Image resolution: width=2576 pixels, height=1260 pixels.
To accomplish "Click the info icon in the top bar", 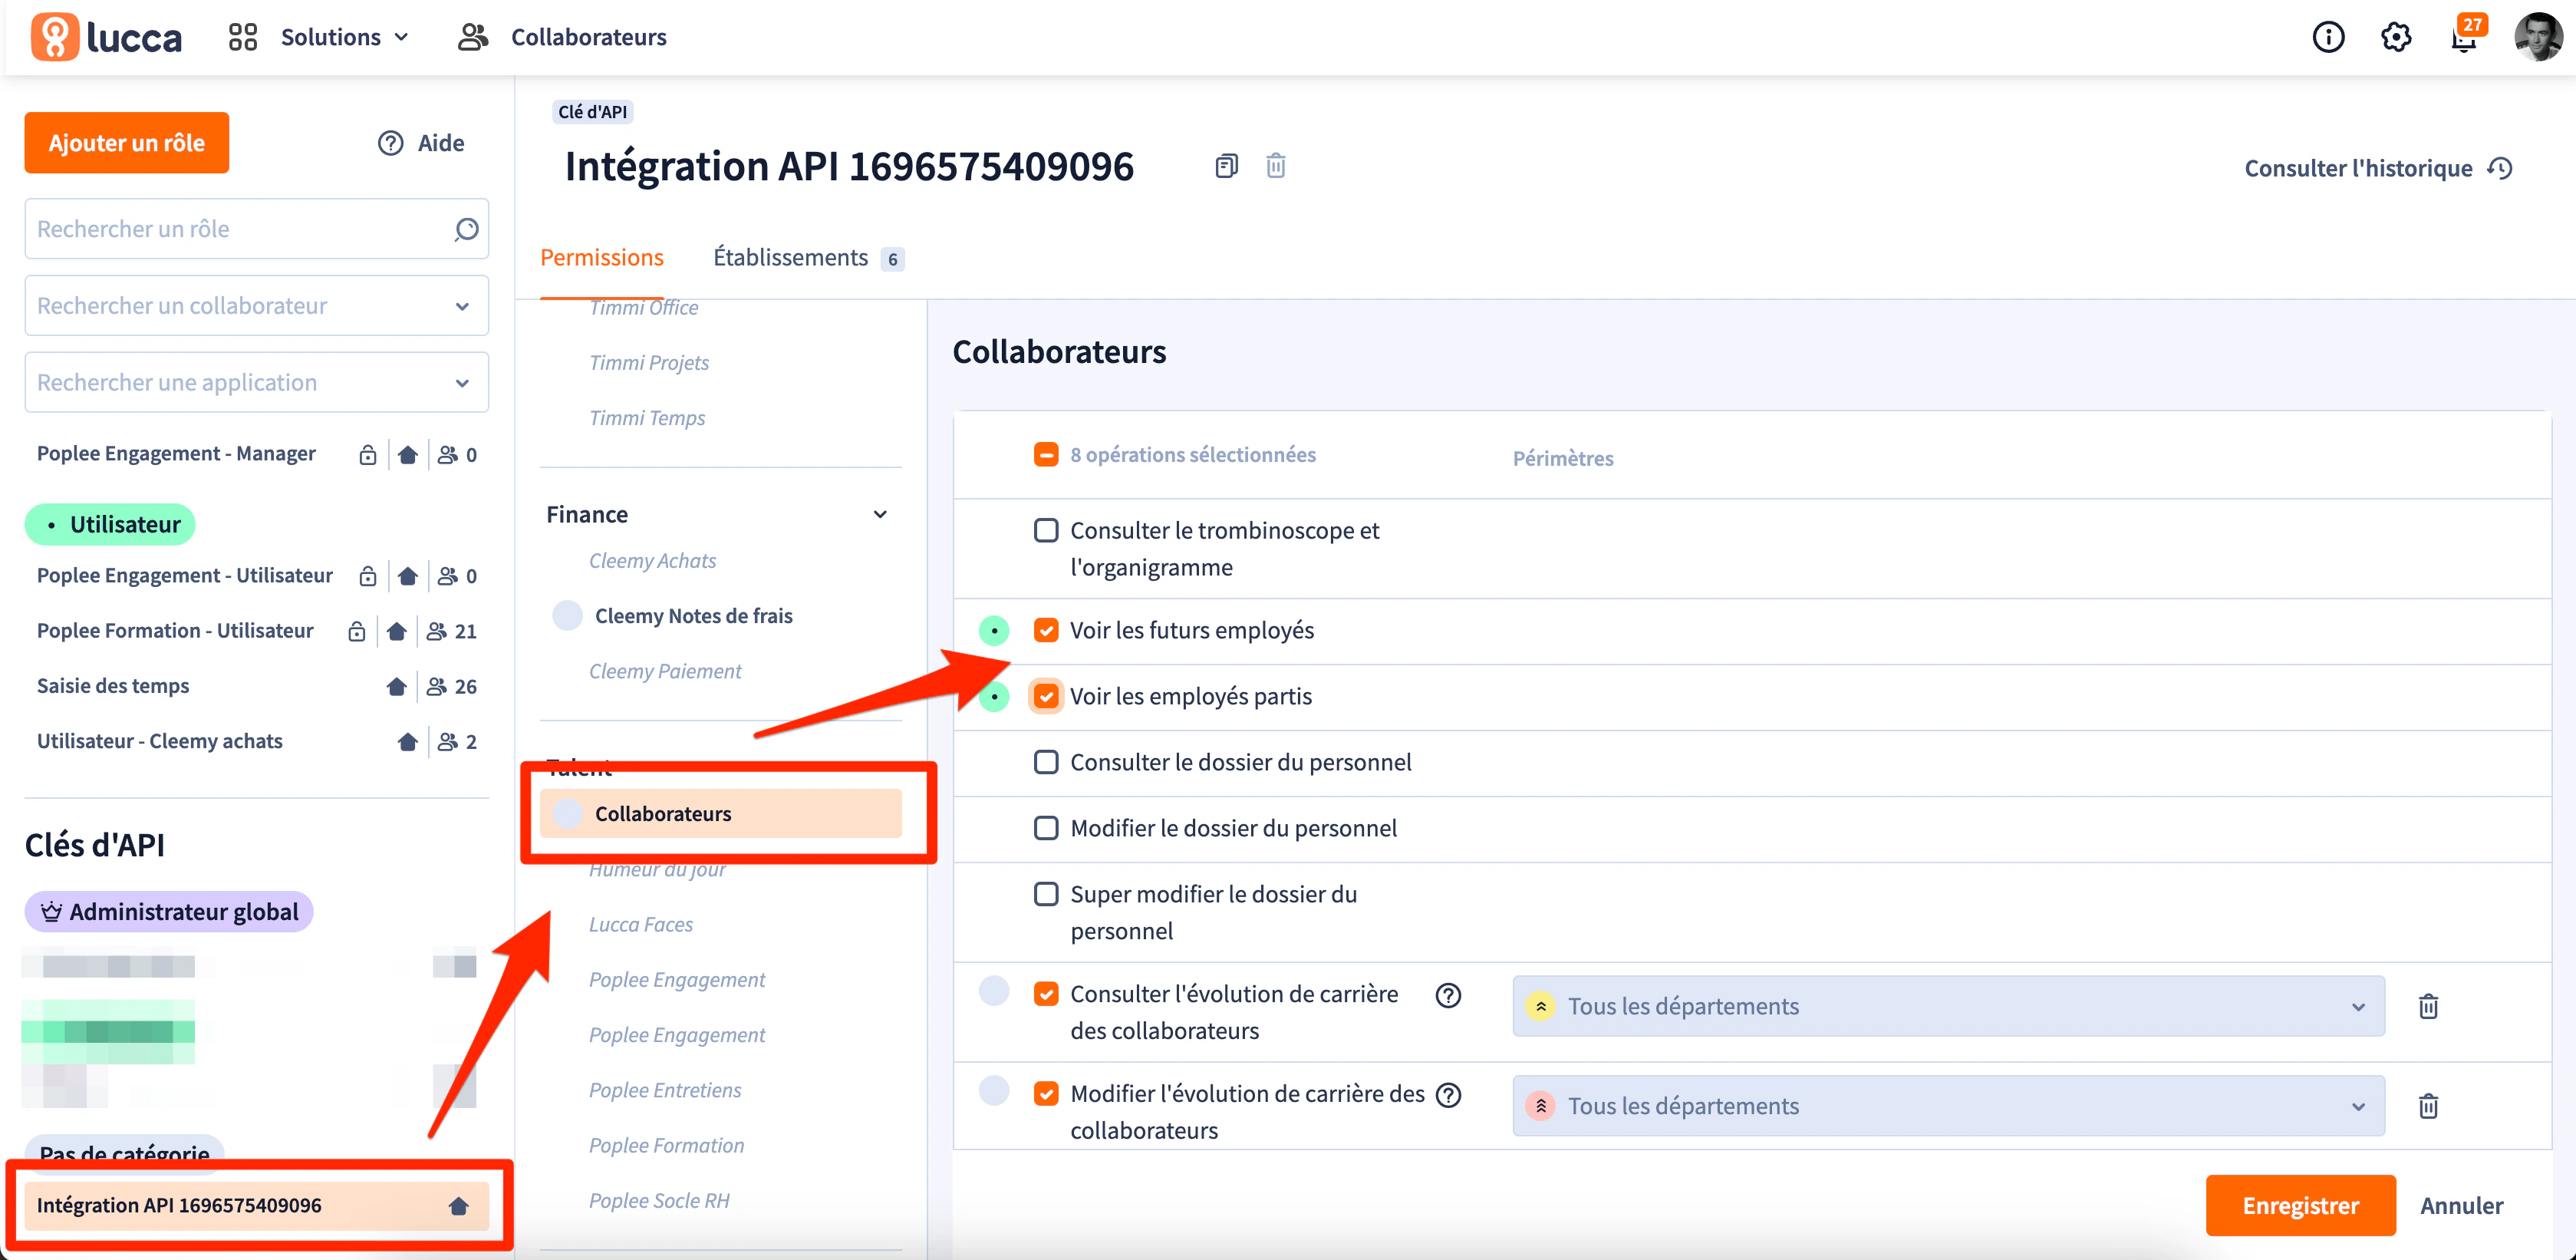I will (x=2328, y=37).
